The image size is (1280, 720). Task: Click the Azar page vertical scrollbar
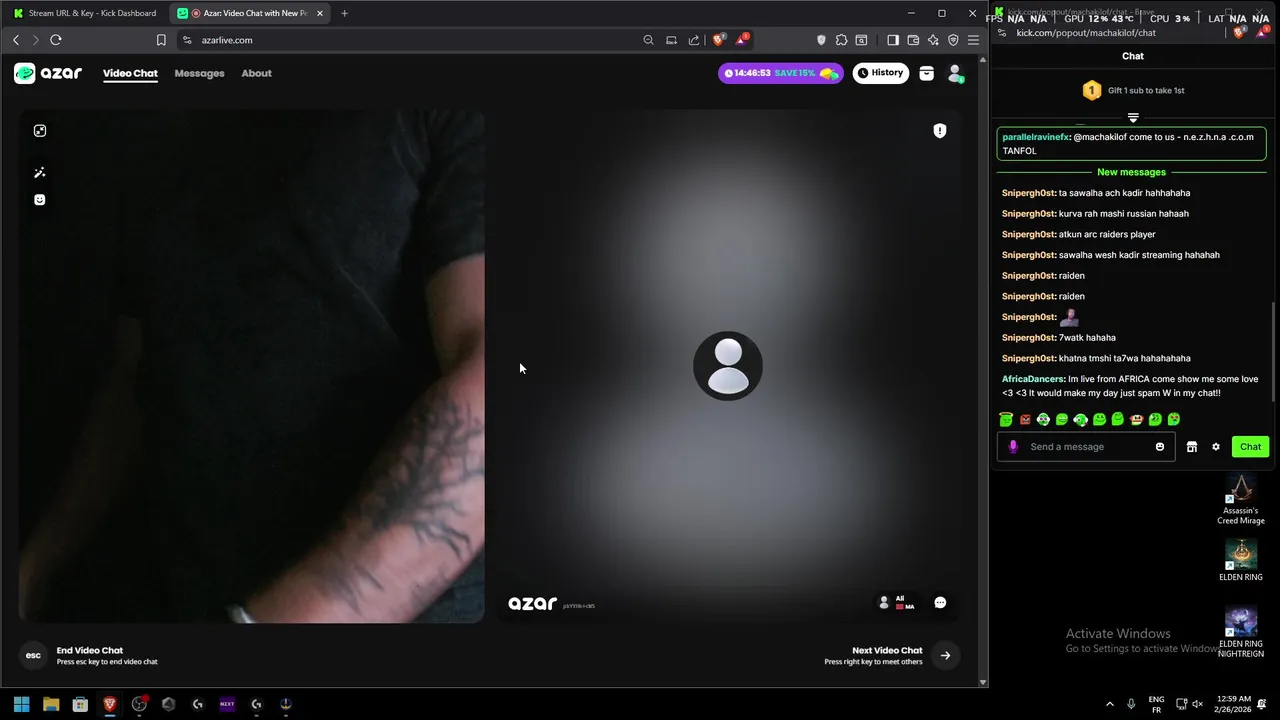click(x=983, y=370)
